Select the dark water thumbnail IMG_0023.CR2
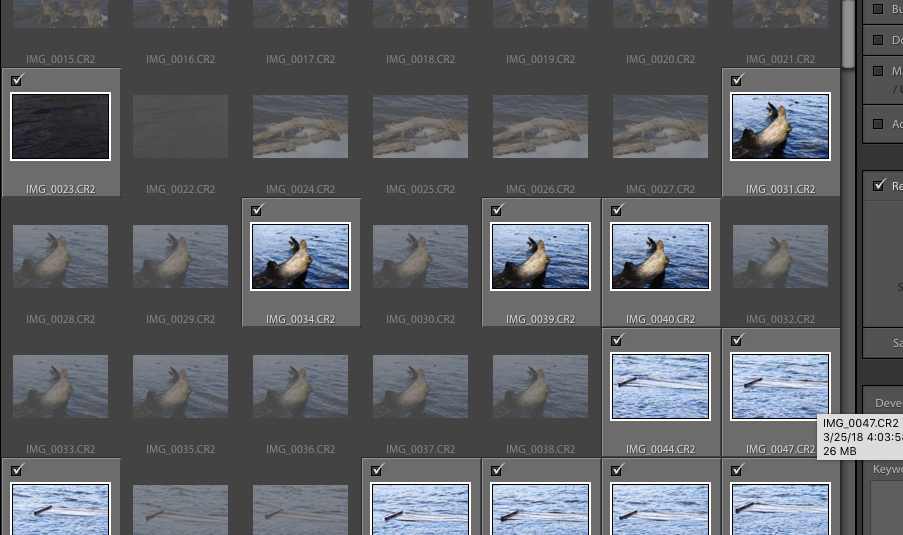The width and height of the screenshot is (903, 535). pos(60,126)
